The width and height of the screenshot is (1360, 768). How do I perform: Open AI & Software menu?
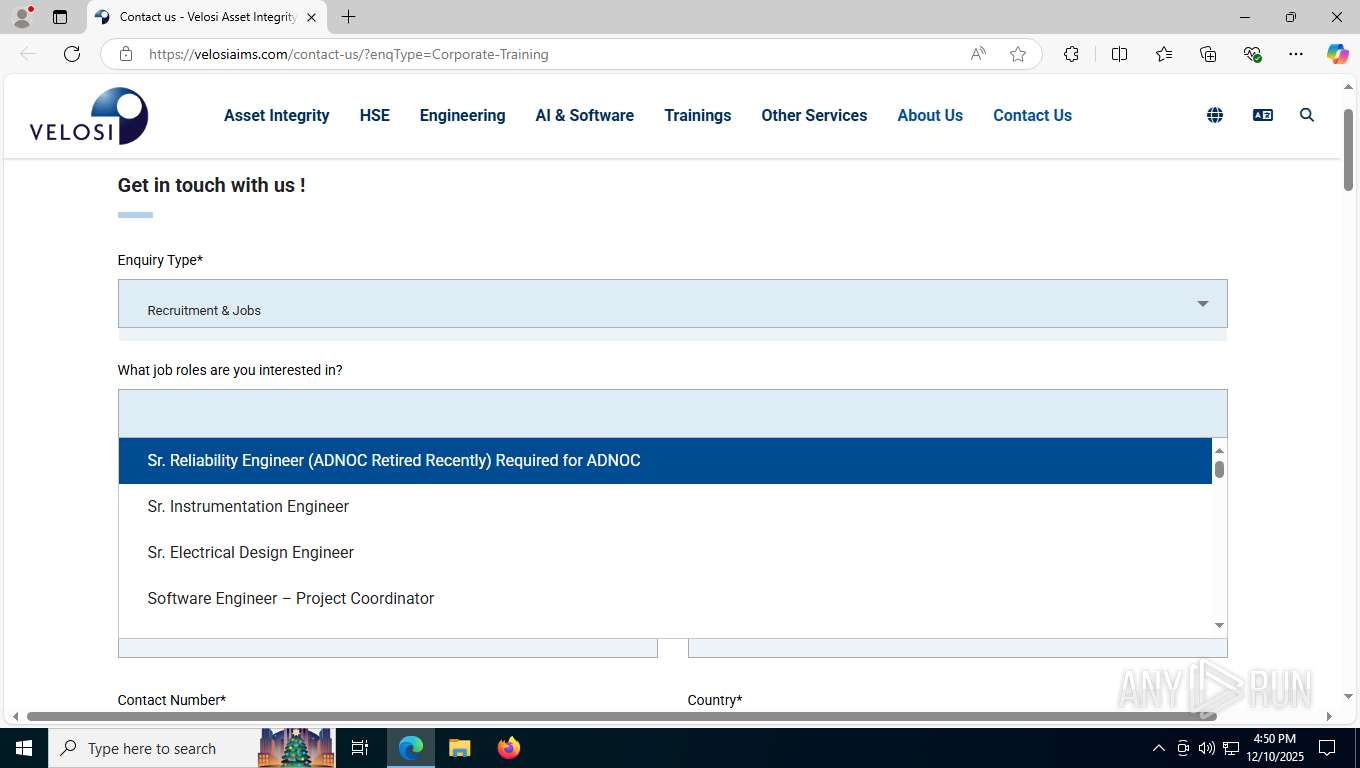pos(585,115)
